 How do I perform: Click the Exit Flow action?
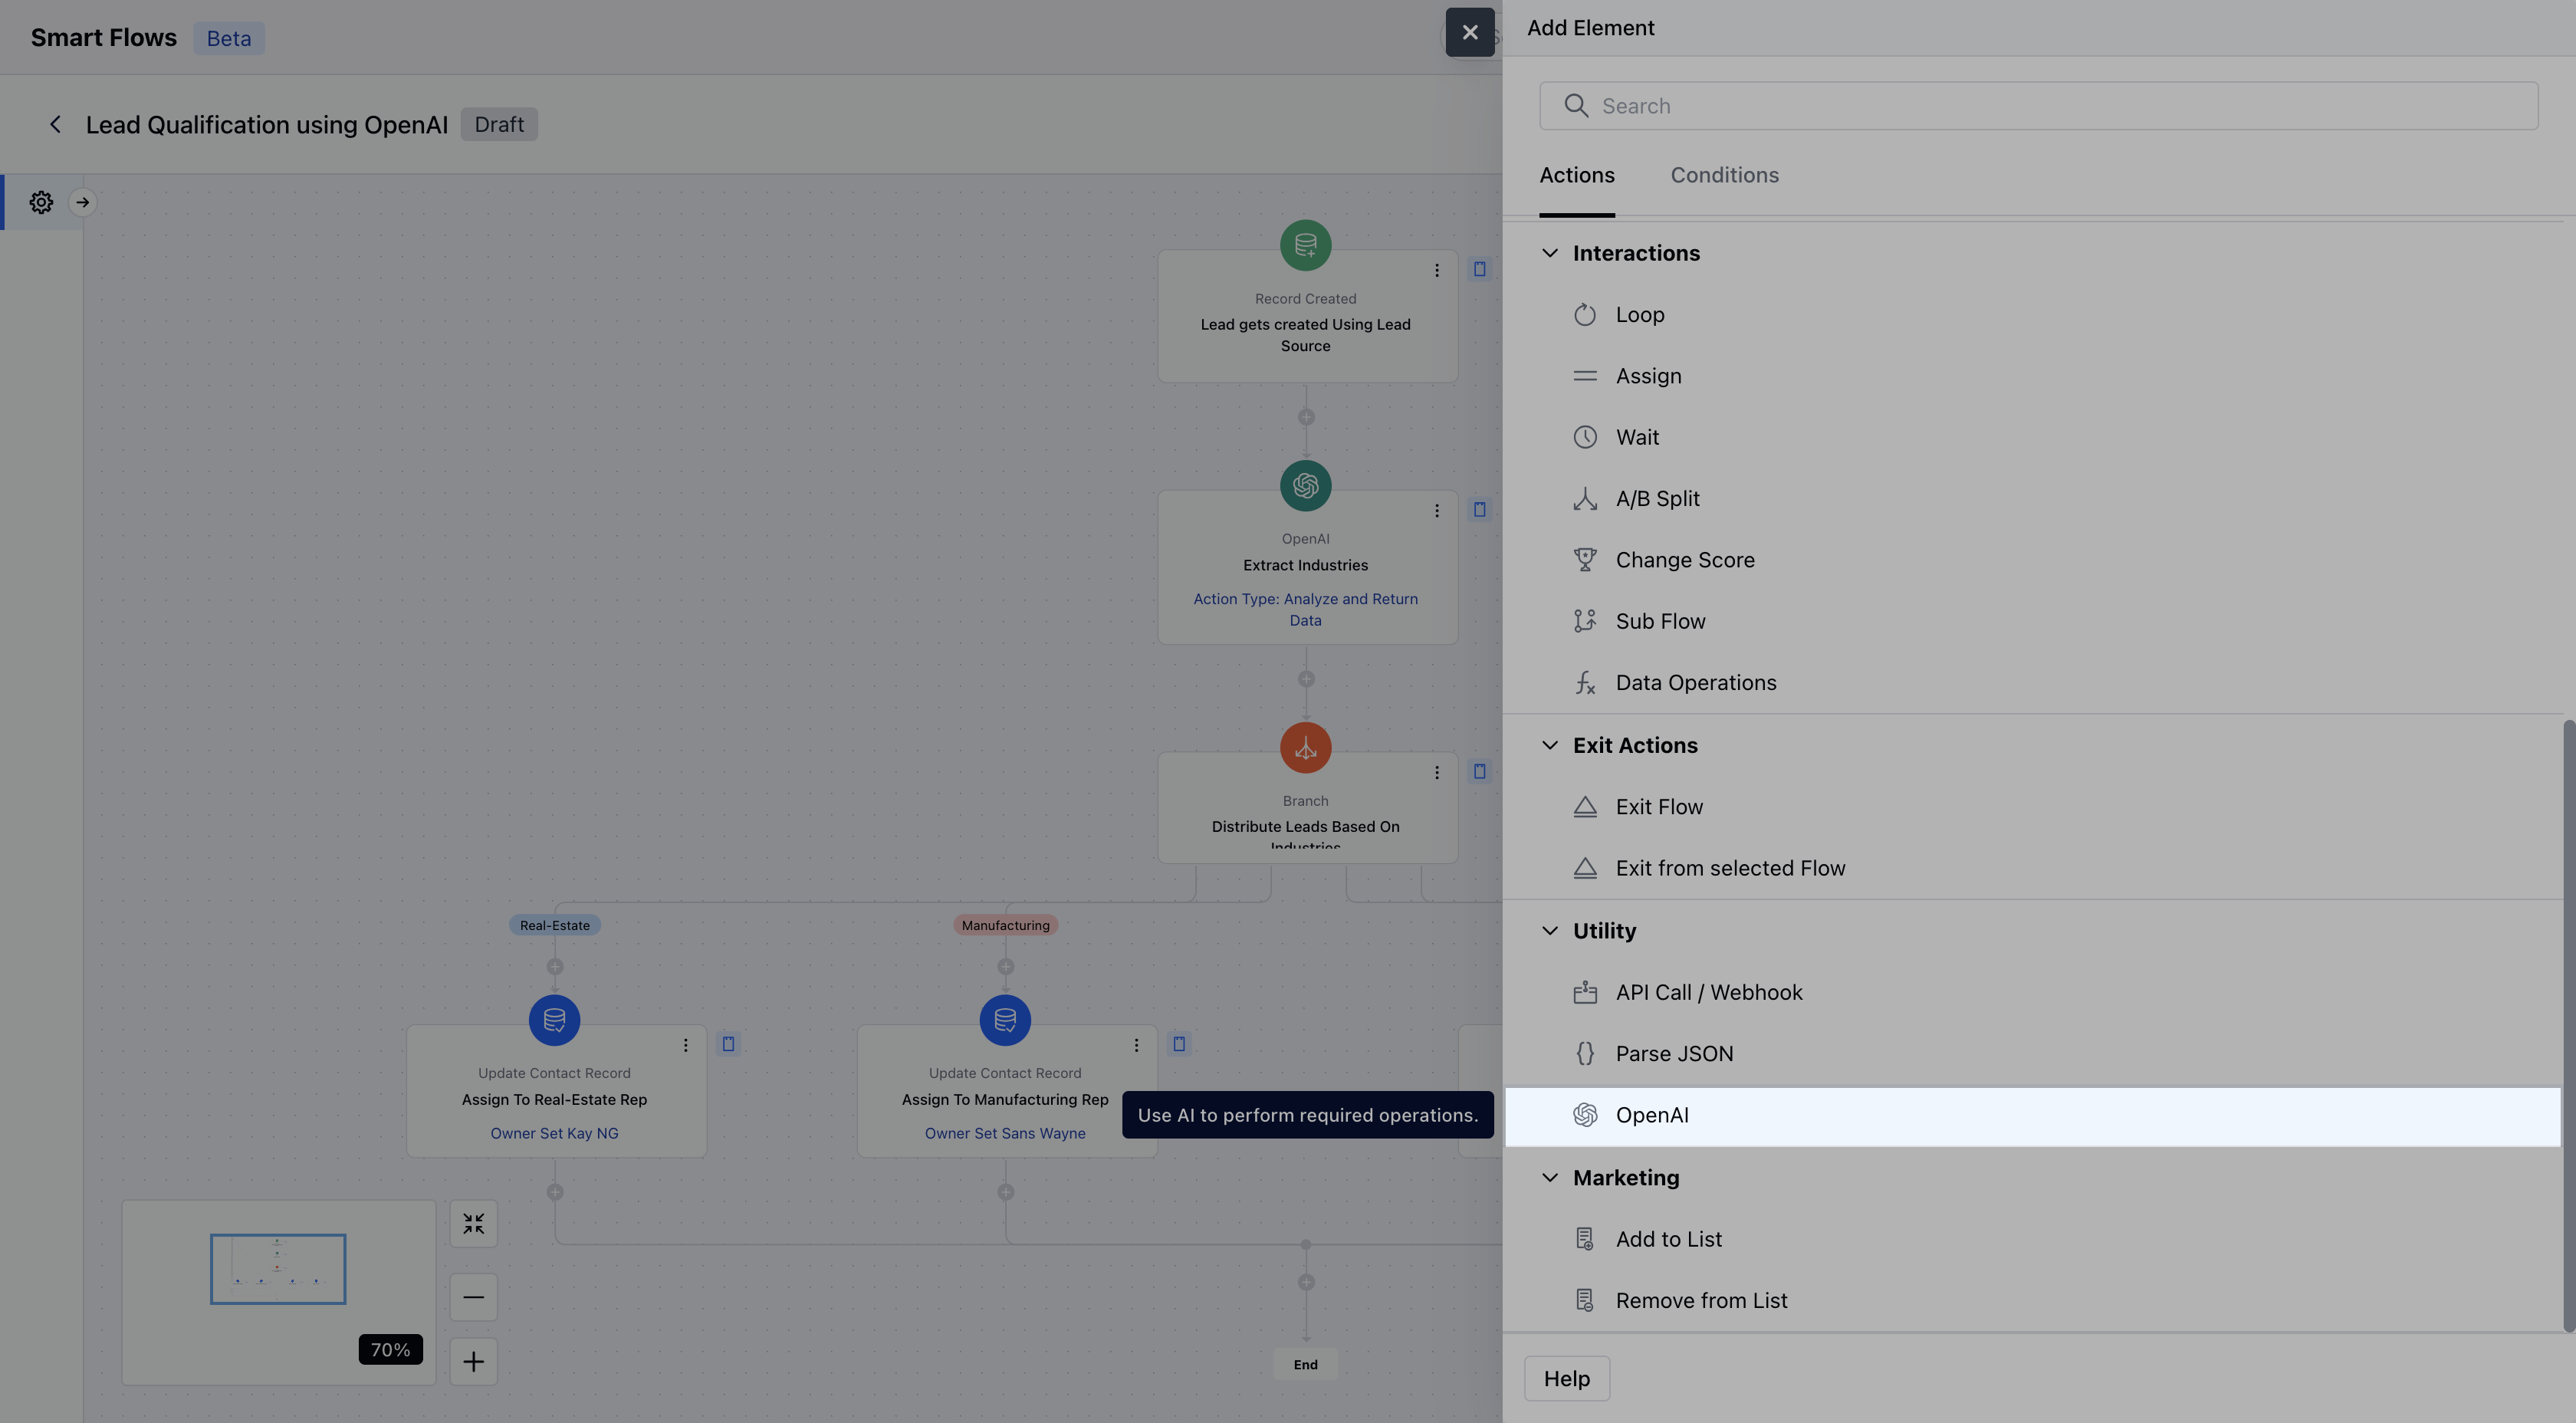(1658, 807)
